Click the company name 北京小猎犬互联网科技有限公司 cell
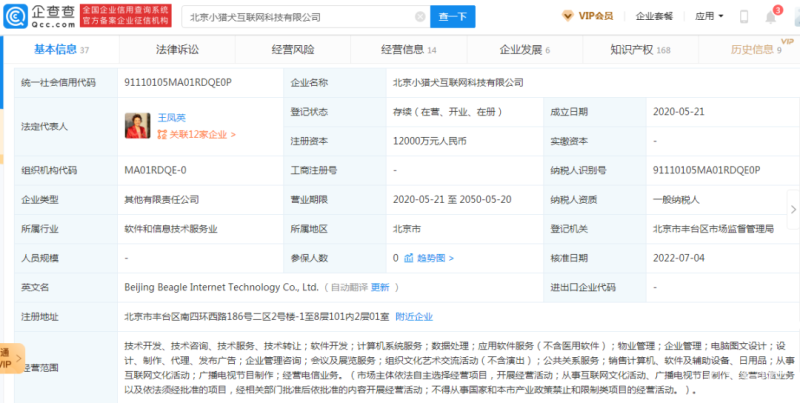 (x=458, y=82)
